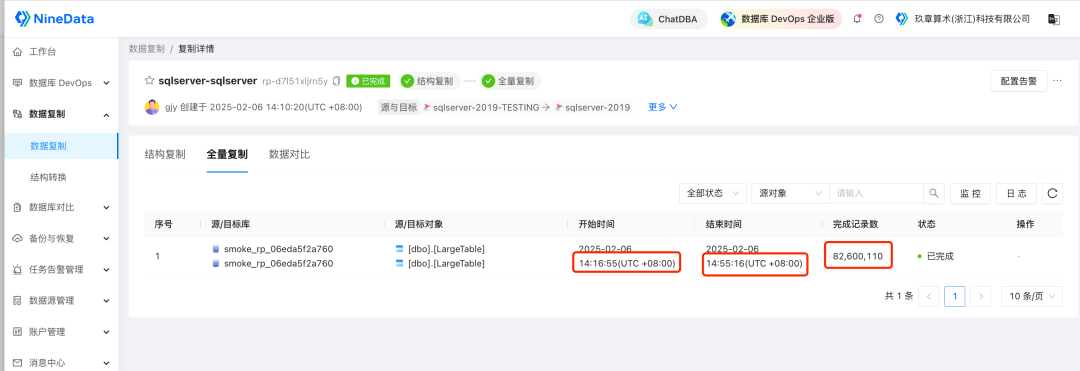
Task: Open the help question mark icon
Action: [879, 19]
